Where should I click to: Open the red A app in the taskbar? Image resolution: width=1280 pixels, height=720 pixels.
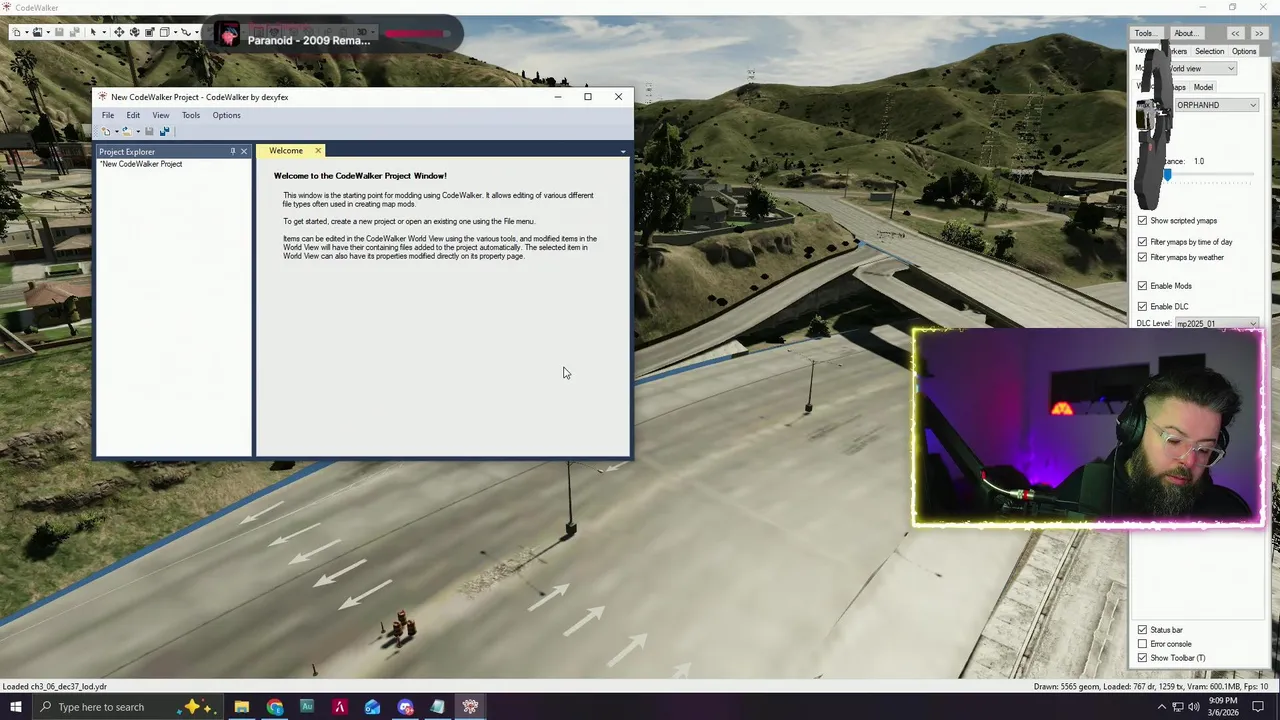(340, 707)
